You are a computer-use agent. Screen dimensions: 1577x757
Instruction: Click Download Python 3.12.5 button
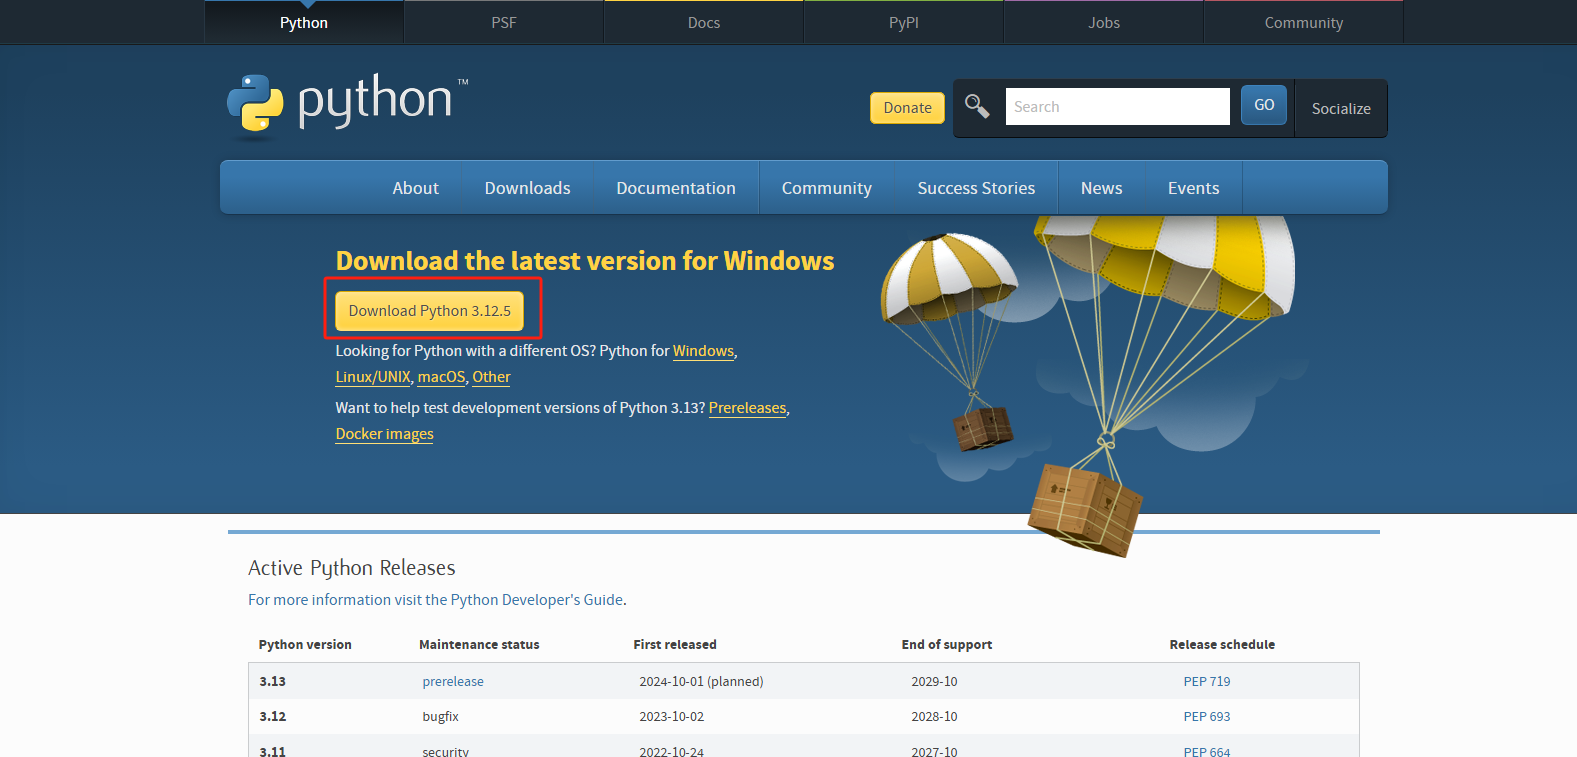point(430,311)
